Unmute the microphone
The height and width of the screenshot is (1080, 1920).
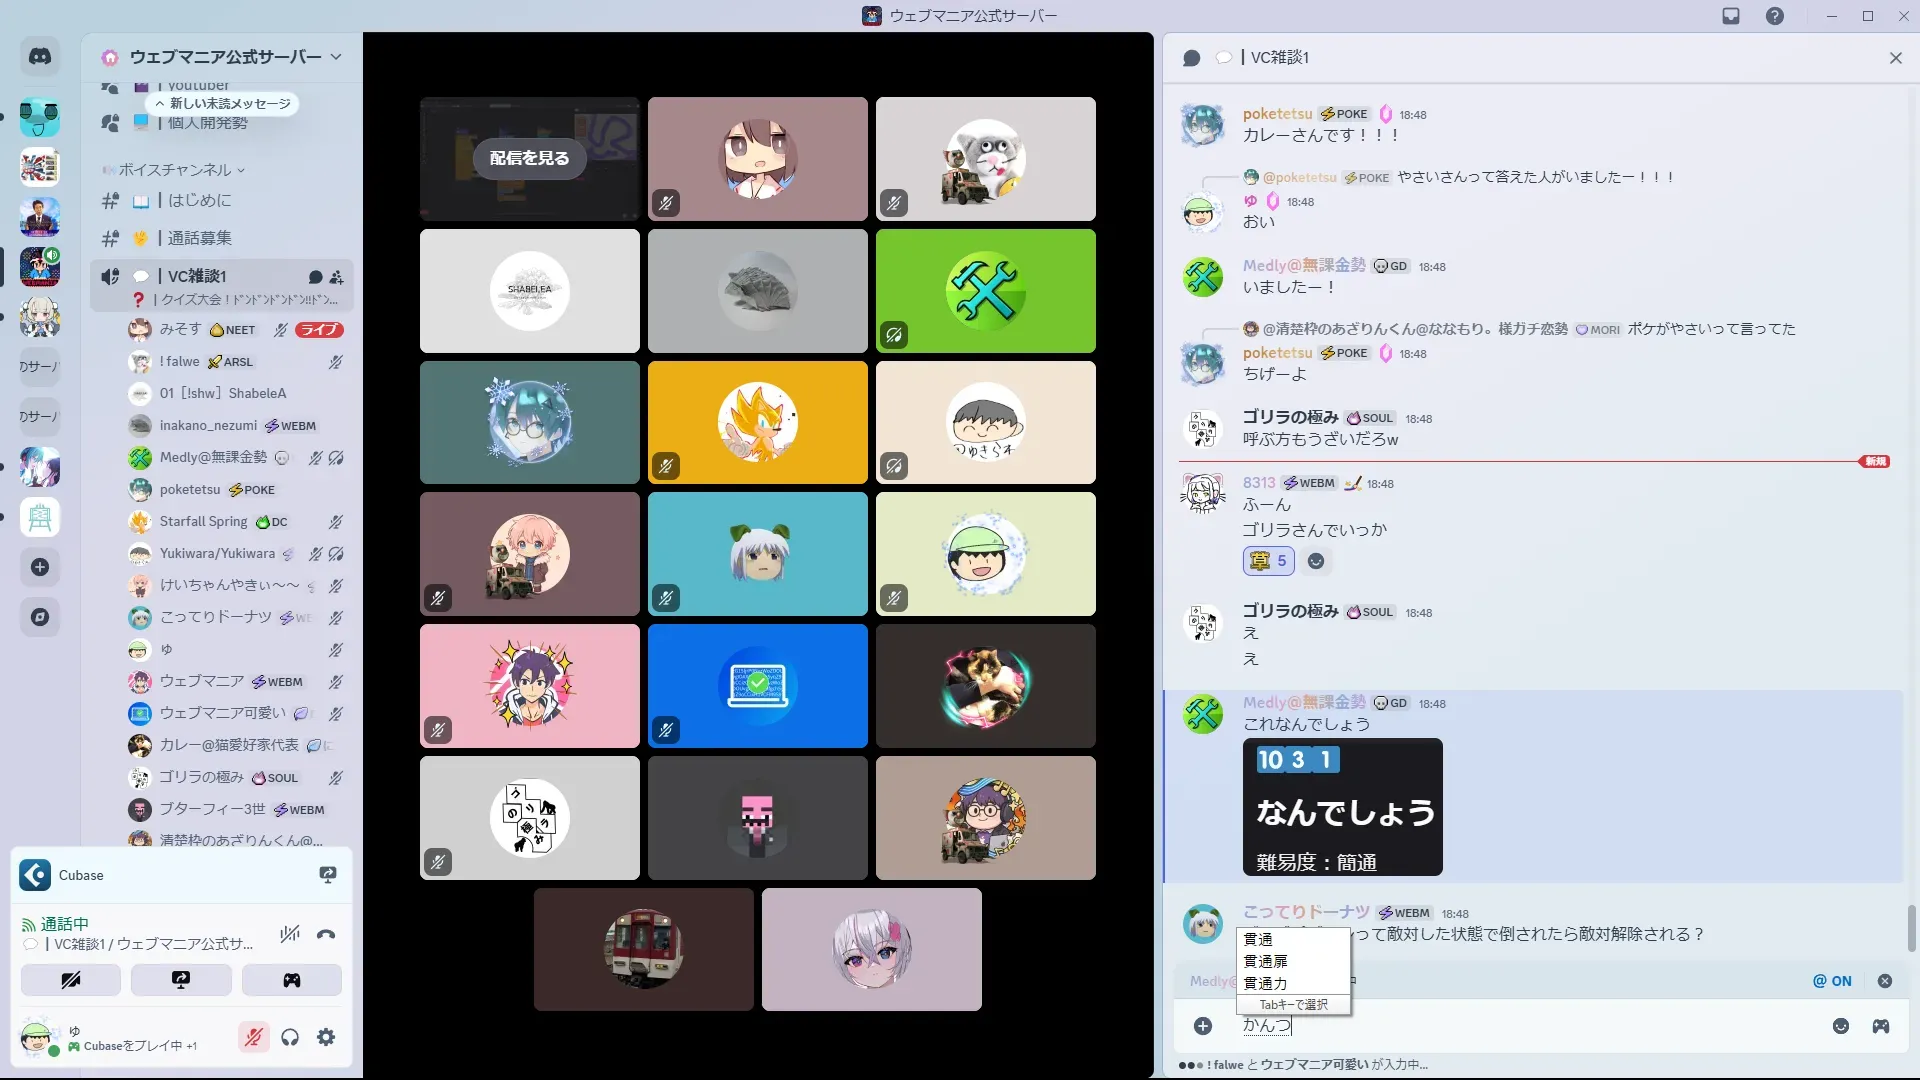(x=253, y=1038)
